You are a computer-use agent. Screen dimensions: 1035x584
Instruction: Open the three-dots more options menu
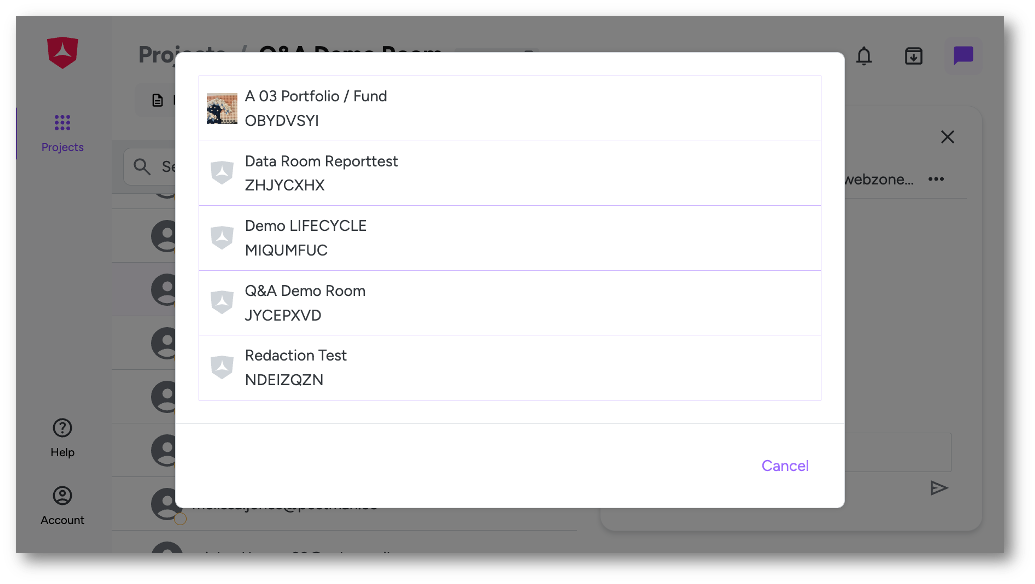[x=936, y=179]
